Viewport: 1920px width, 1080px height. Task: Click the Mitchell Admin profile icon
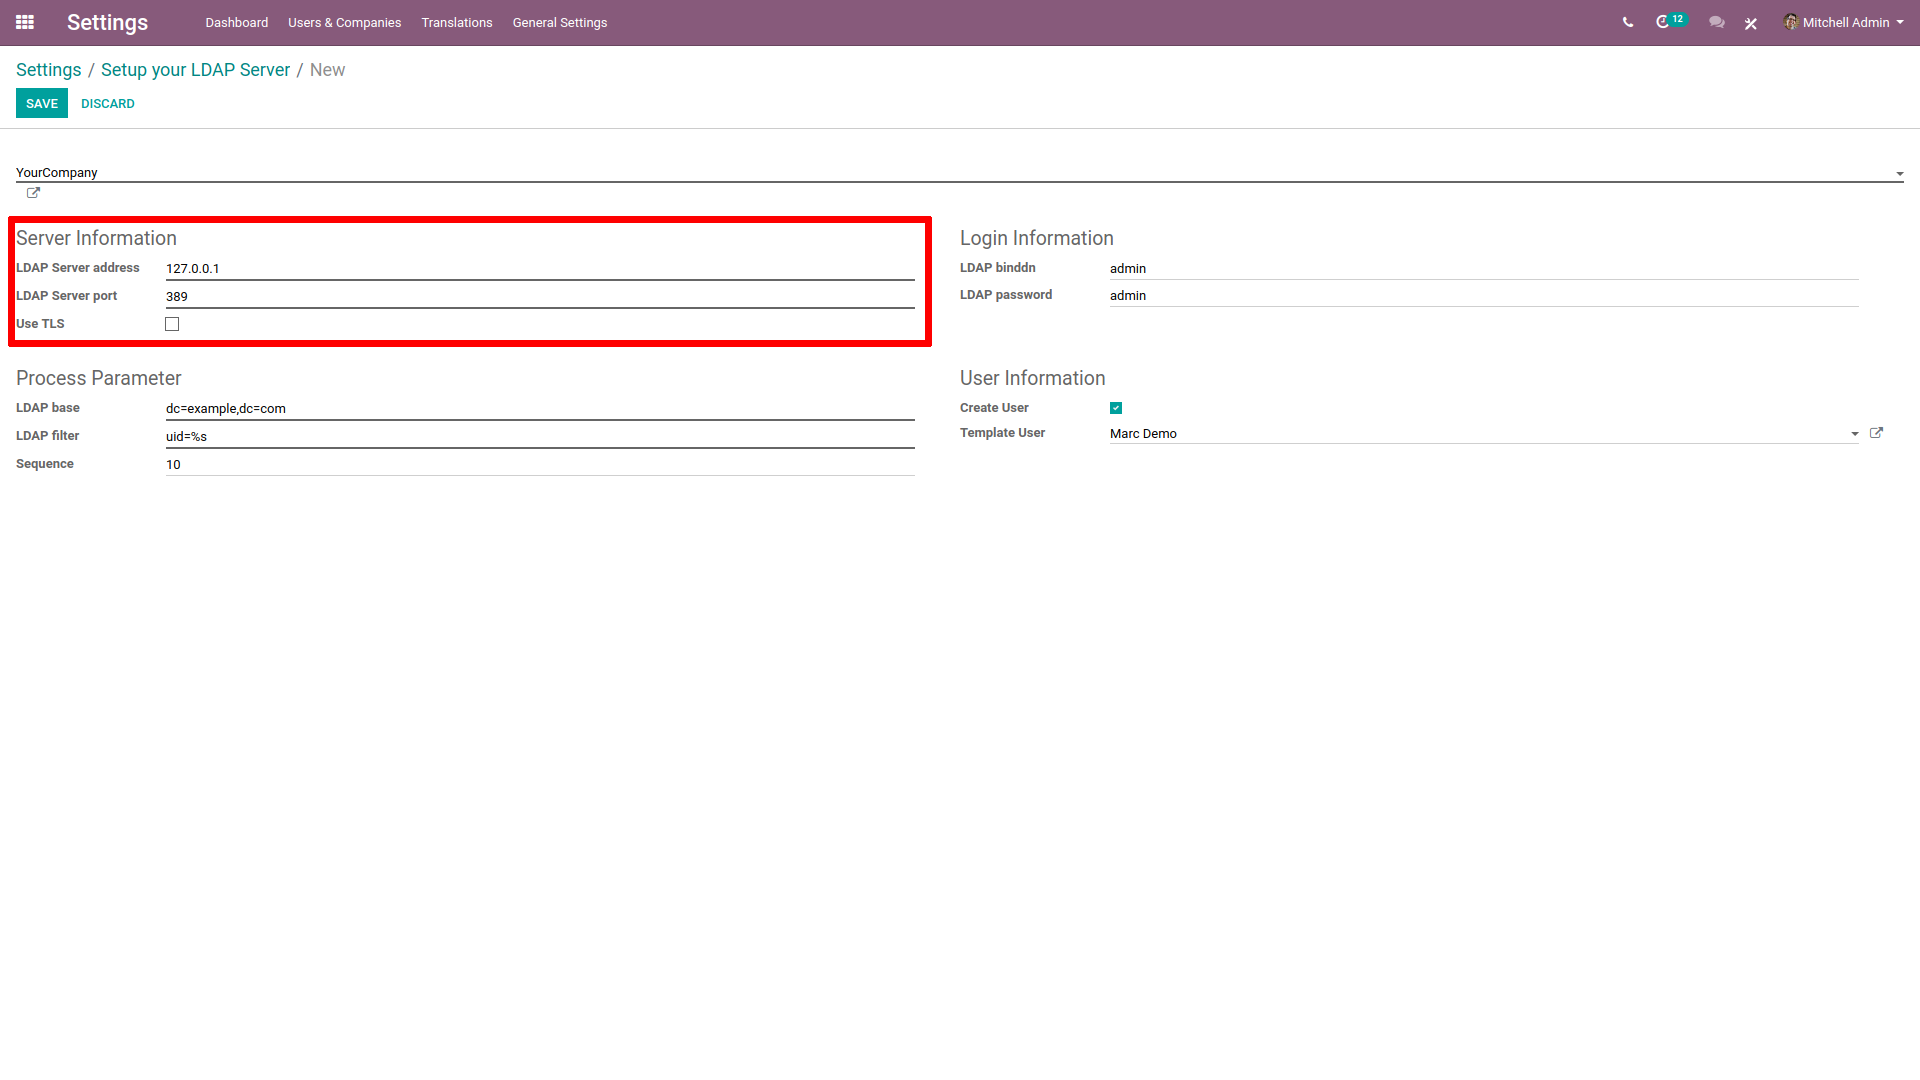click(1796, 22)
